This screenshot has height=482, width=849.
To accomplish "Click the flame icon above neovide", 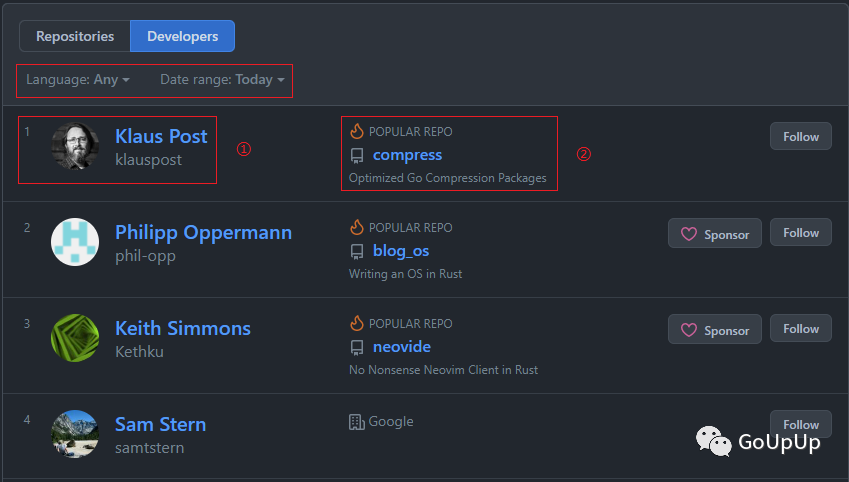I will click(x=357, y=323).
